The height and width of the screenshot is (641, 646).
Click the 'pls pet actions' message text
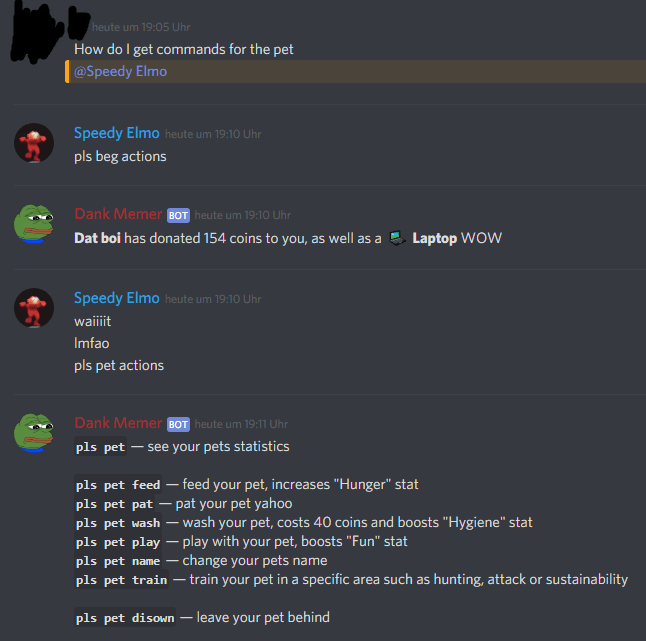pos(119,365)
